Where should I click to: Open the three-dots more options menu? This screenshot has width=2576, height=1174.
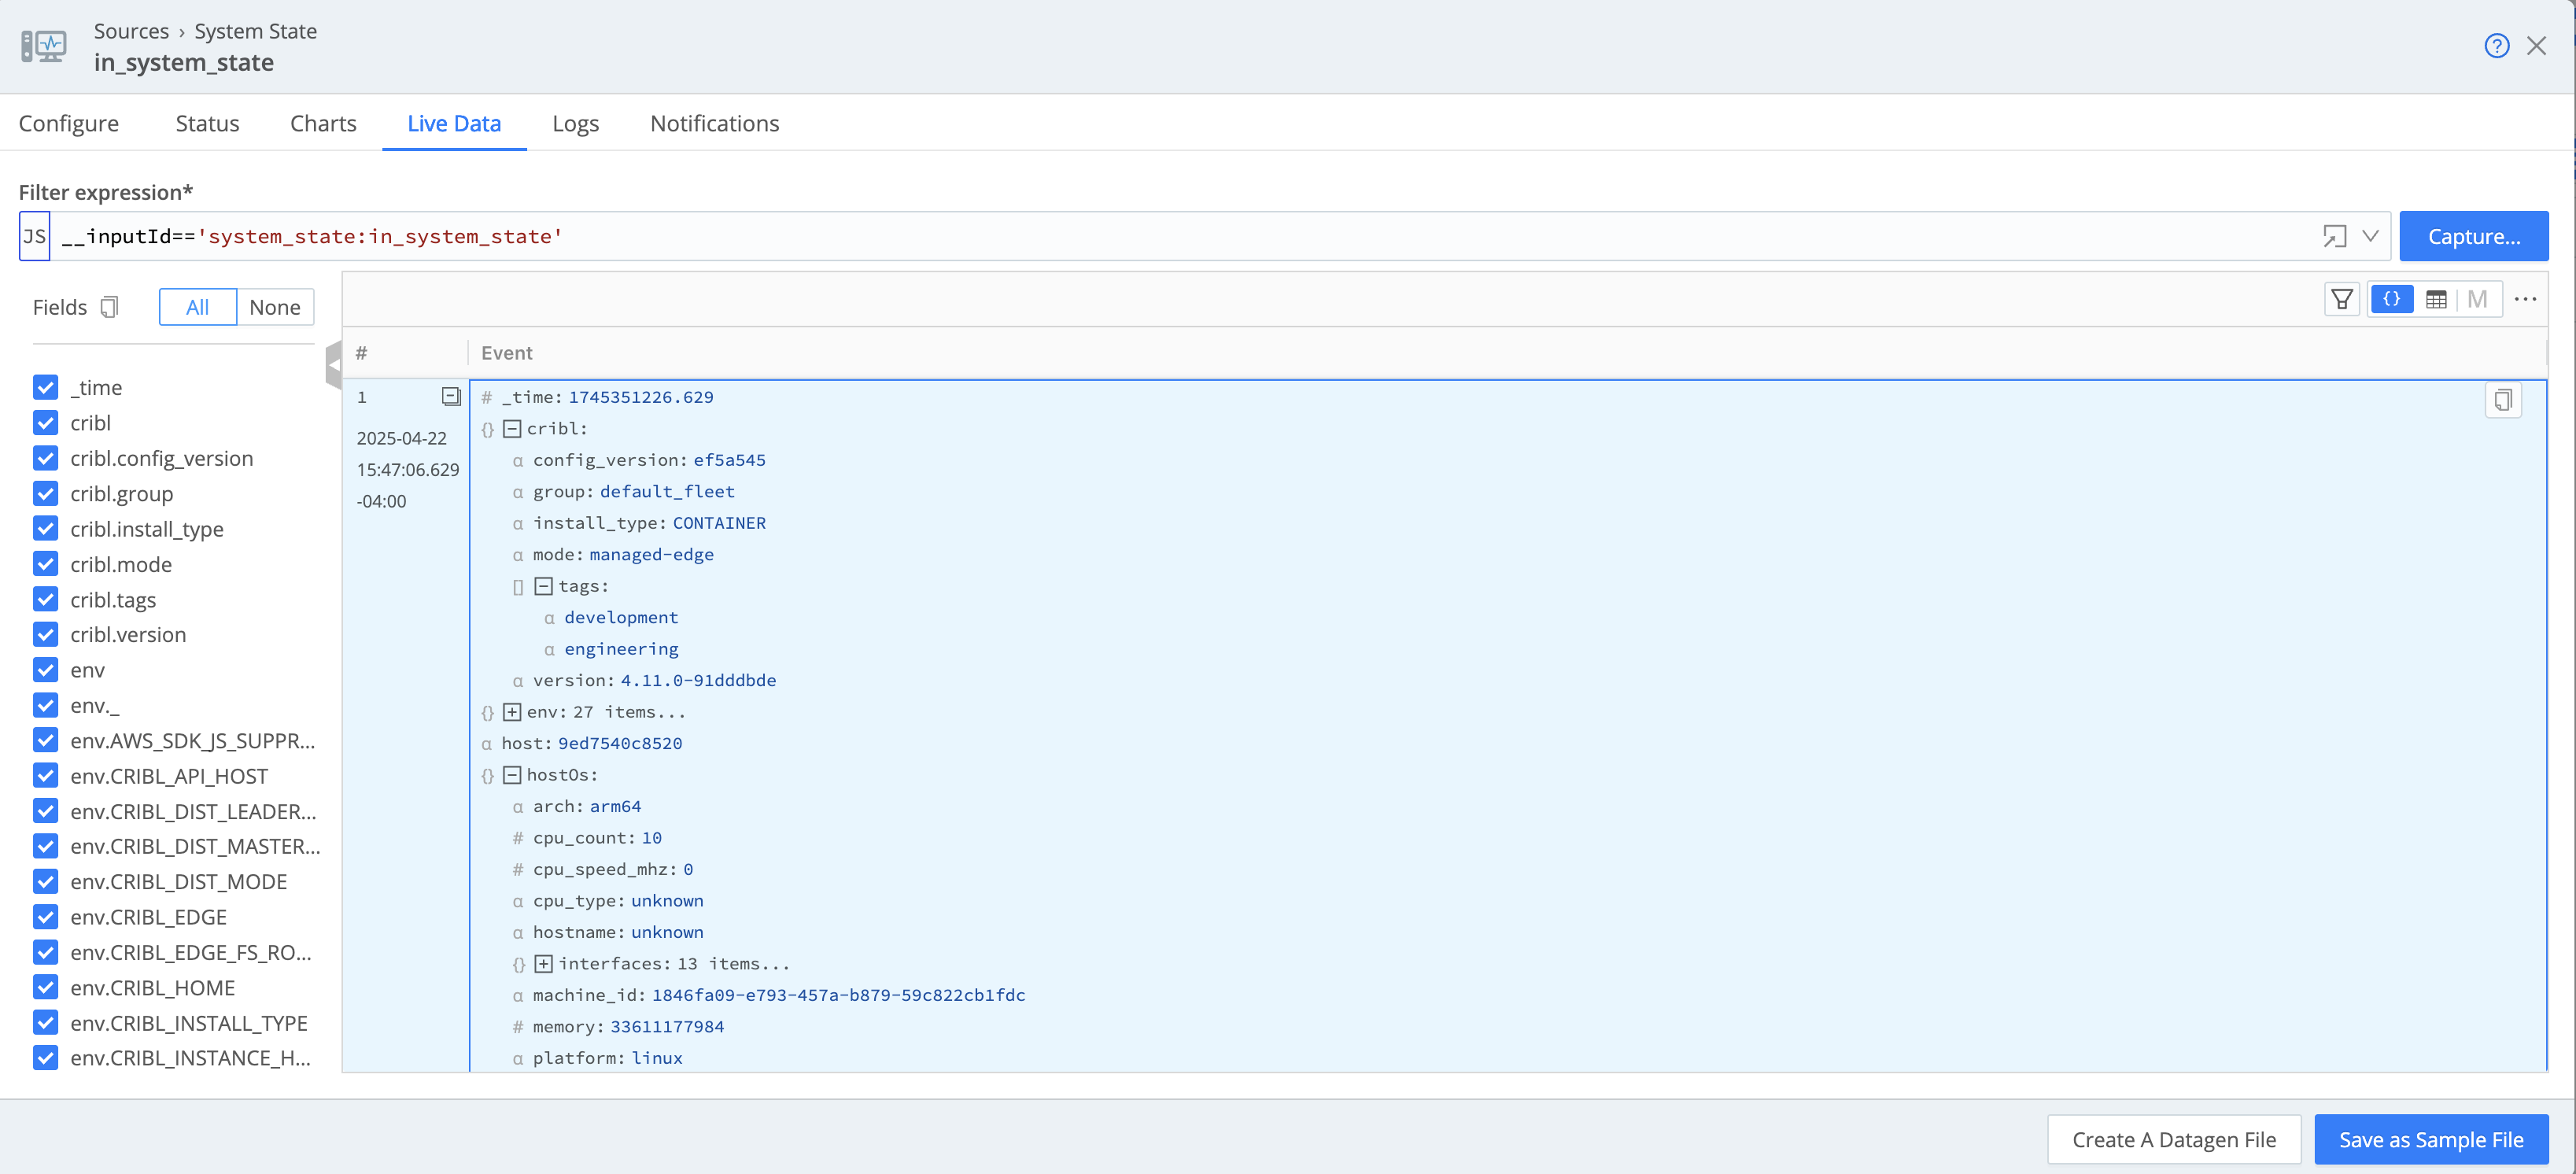point(2525,299)
